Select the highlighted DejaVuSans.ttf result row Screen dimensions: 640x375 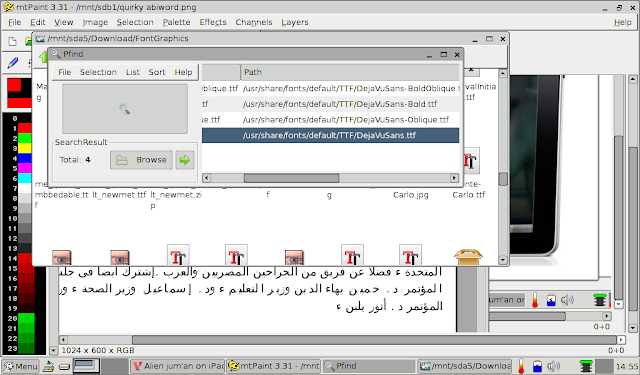[331, 135]
